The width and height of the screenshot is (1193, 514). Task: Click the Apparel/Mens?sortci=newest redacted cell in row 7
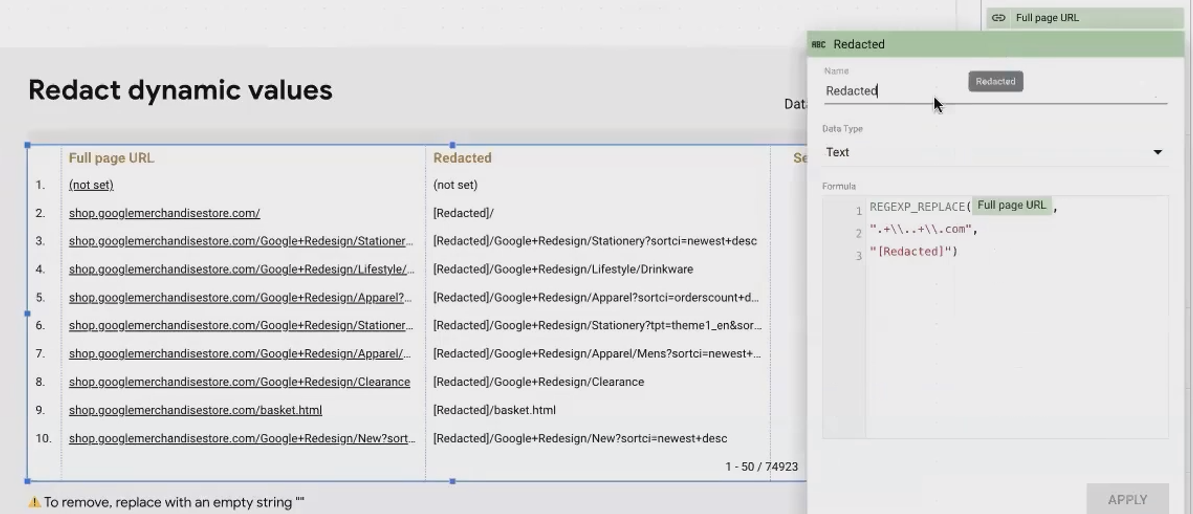(x=597, y=354)
